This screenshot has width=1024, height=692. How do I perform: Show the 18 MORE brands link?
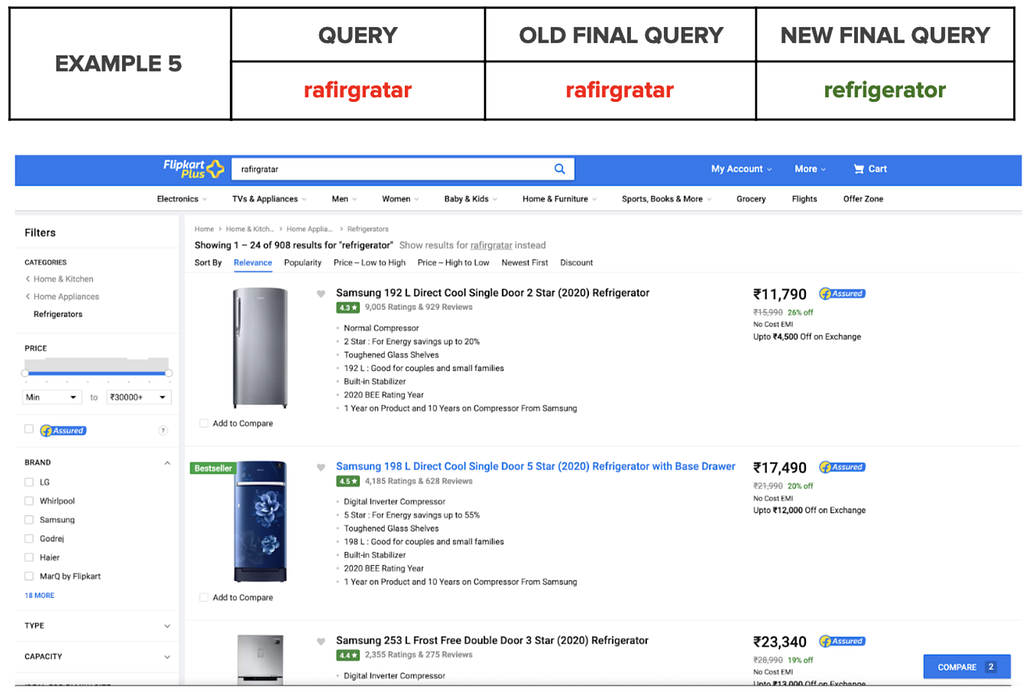(x=39, y=595)
